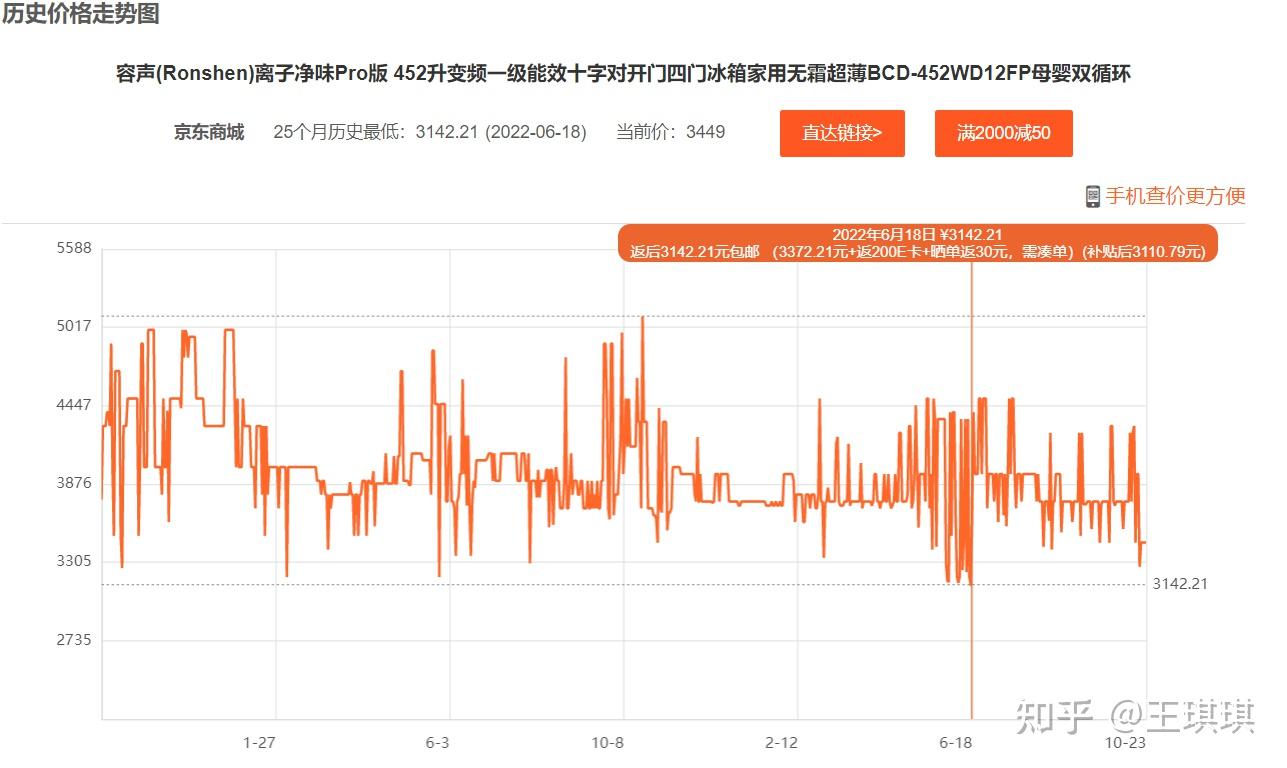This screenshot has width=1287, height=768.
Task: Click the 直达链接> button
Action: pos(842,133)
